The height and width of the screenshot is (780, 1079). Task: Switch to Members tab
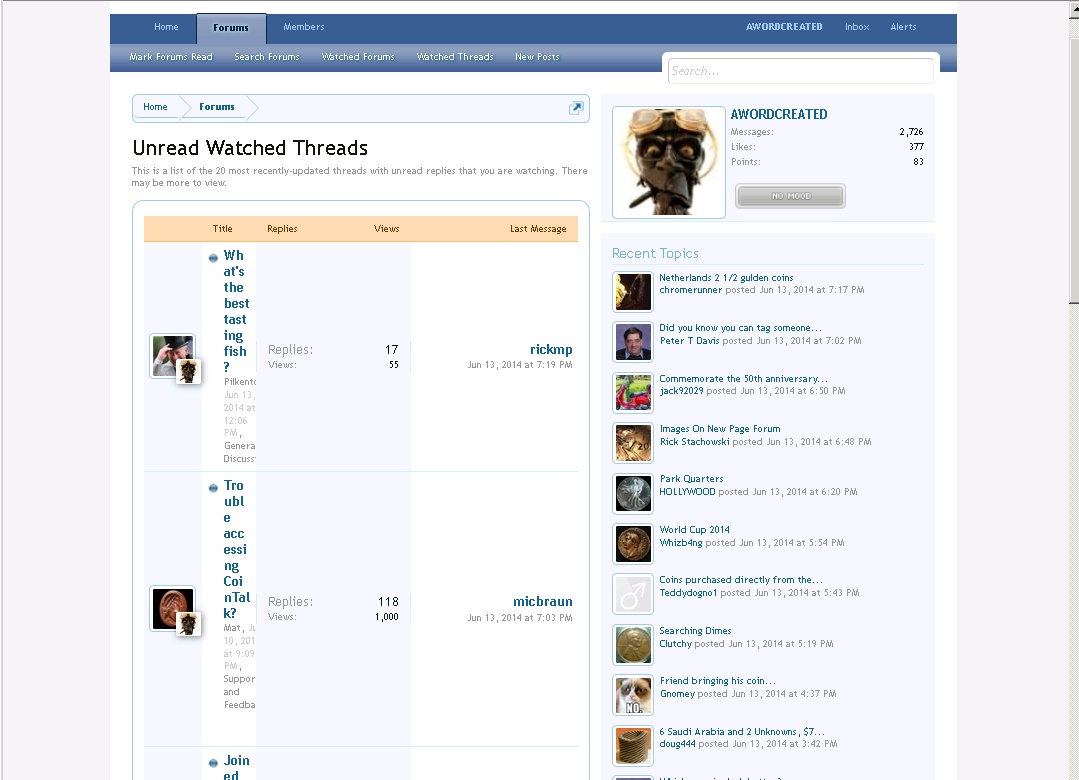coord(303,27)
